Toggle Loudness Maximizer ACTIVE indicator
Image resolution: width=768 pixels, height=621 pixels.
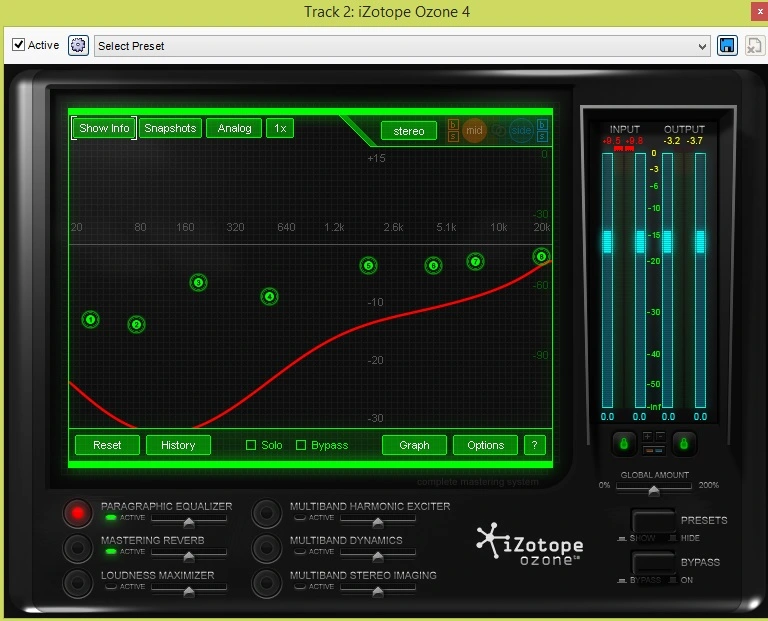(x=111, y=586)
